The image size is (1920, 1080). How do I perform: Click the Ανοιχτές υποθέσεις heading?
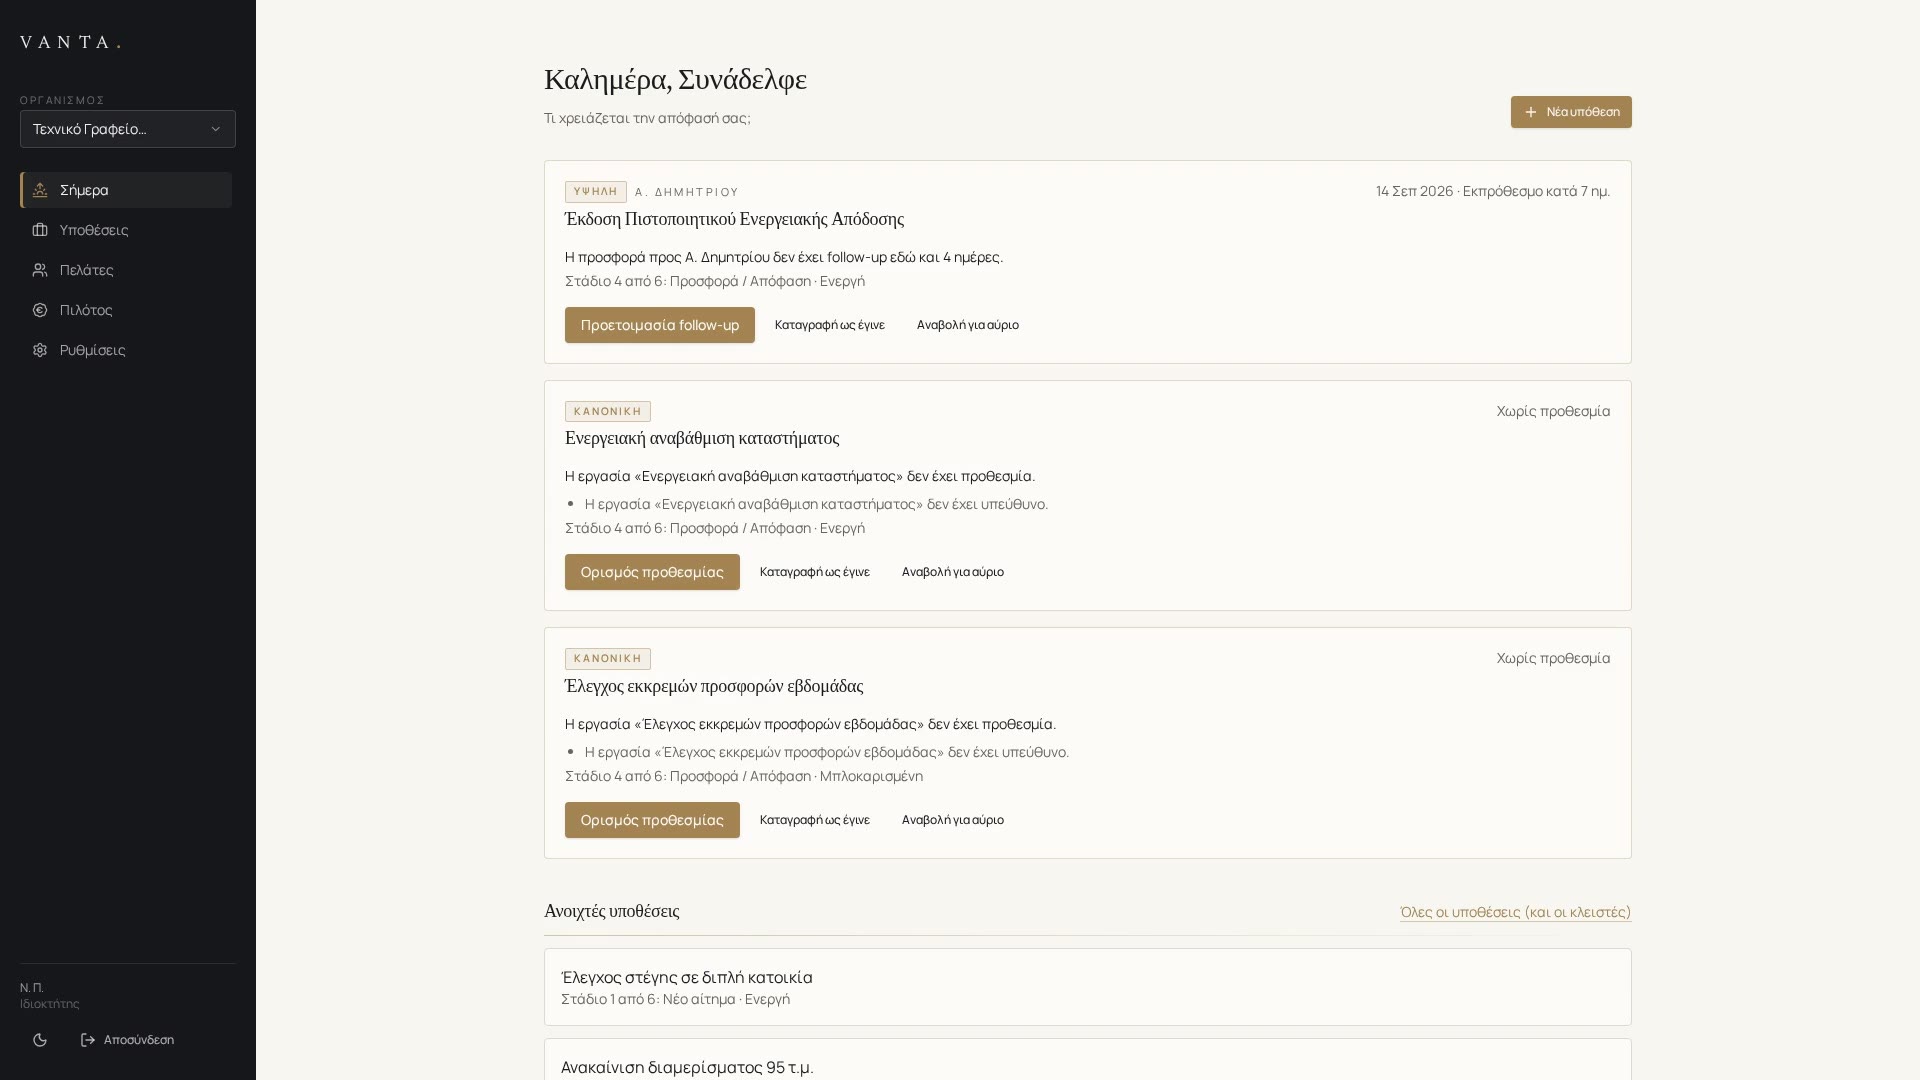point(612,911)
